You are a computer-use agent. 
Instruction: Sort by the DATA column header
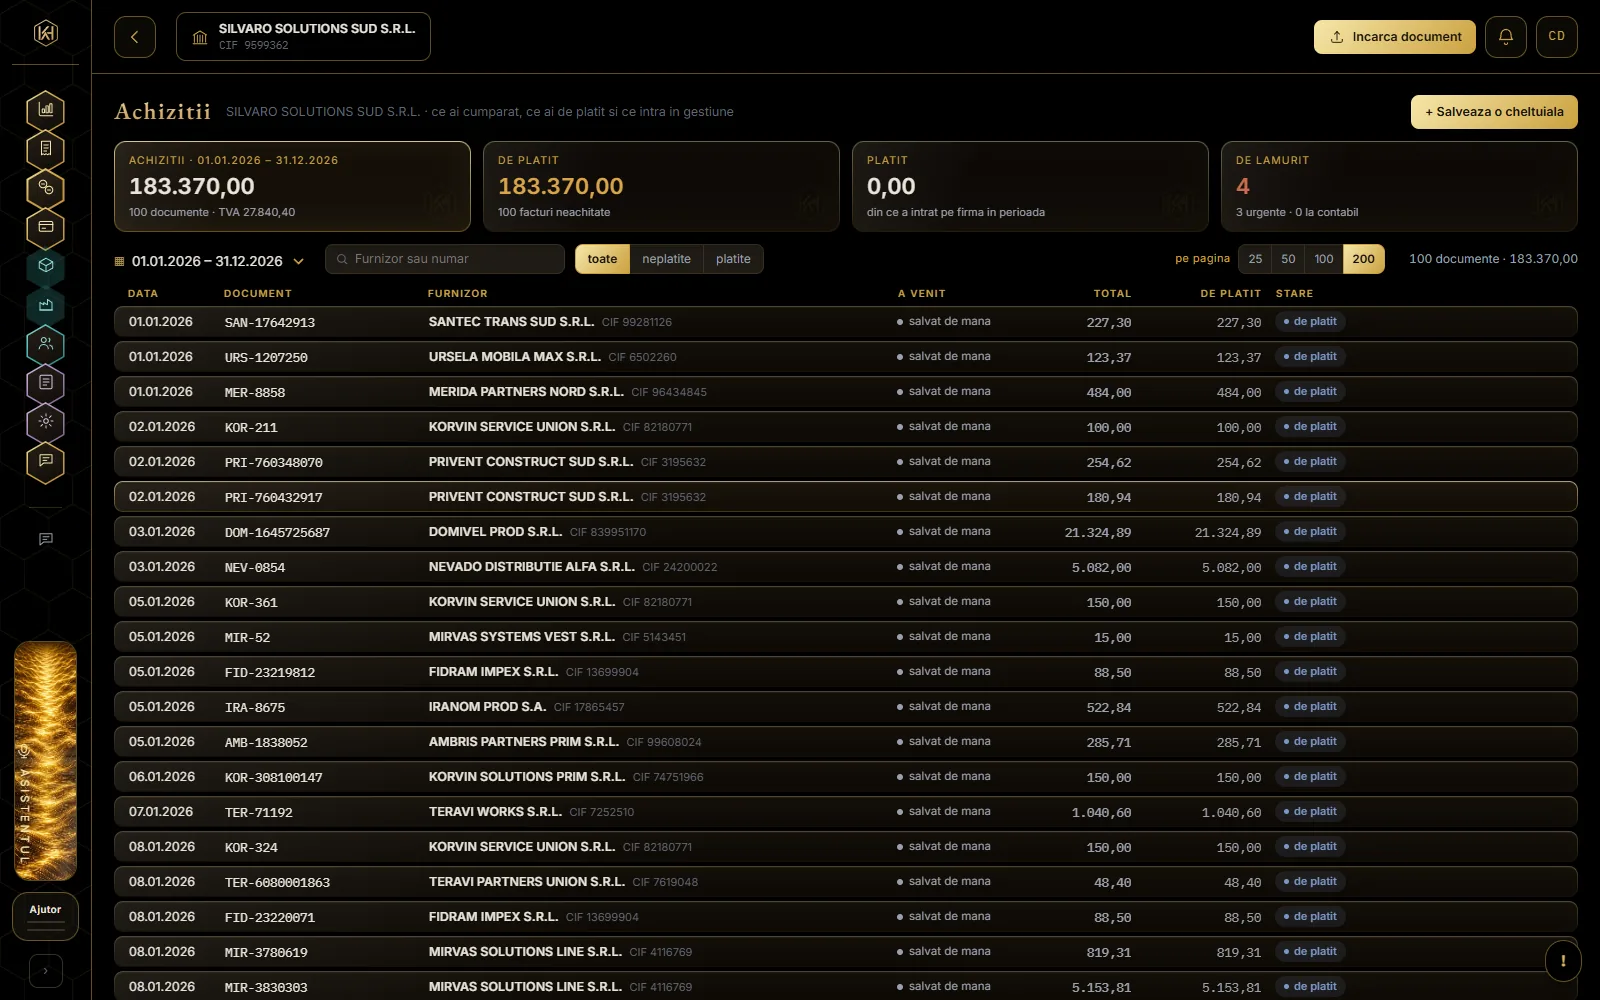click(143, 294)
